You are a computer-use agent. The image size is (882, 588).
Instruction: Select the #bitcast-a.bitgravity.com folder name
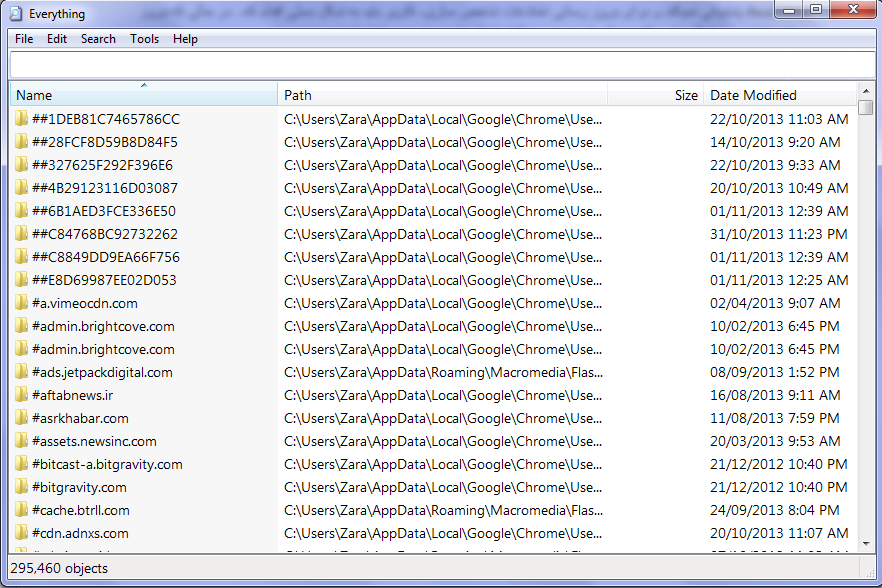107,465
